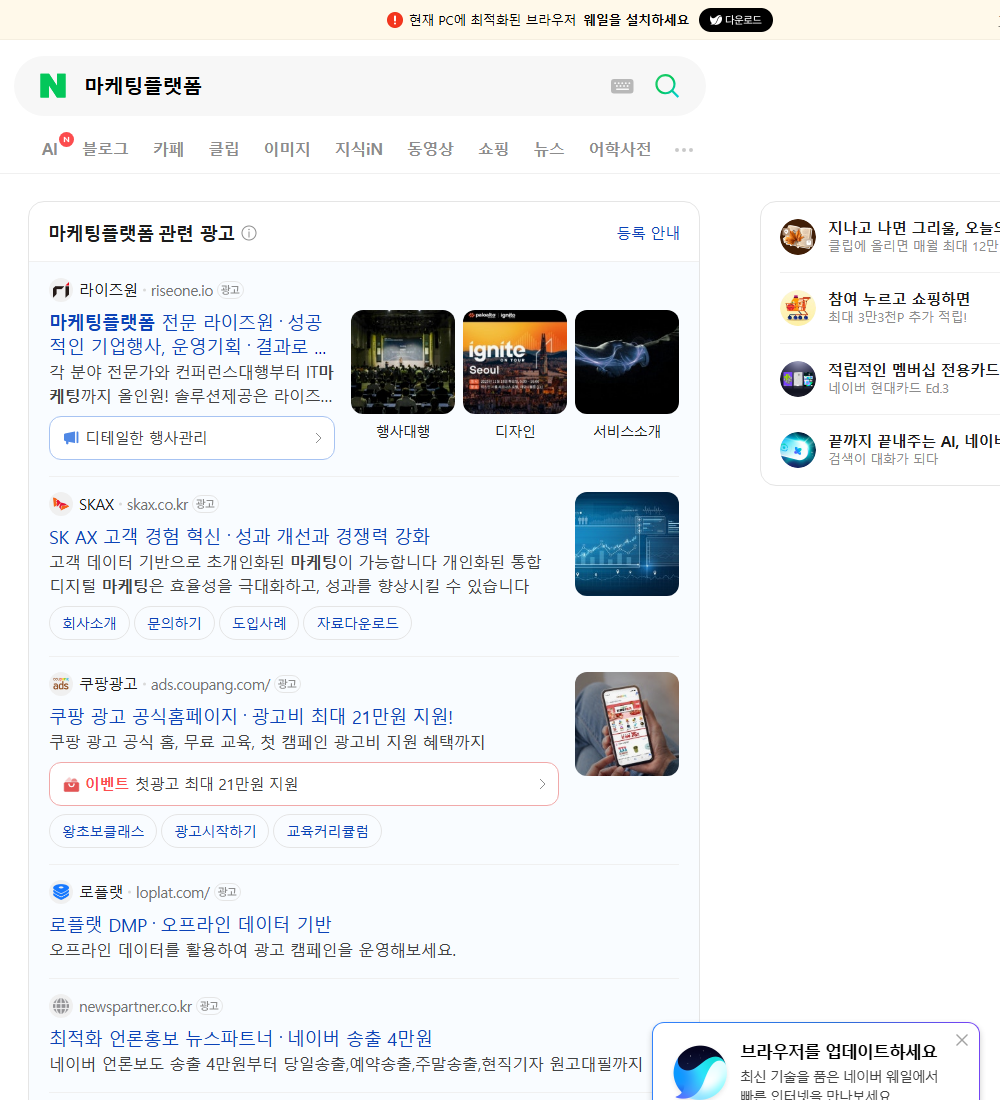Click into the 마케팅플랫폼 search field
This screenshot has height=1100, width=1000.
337,86
